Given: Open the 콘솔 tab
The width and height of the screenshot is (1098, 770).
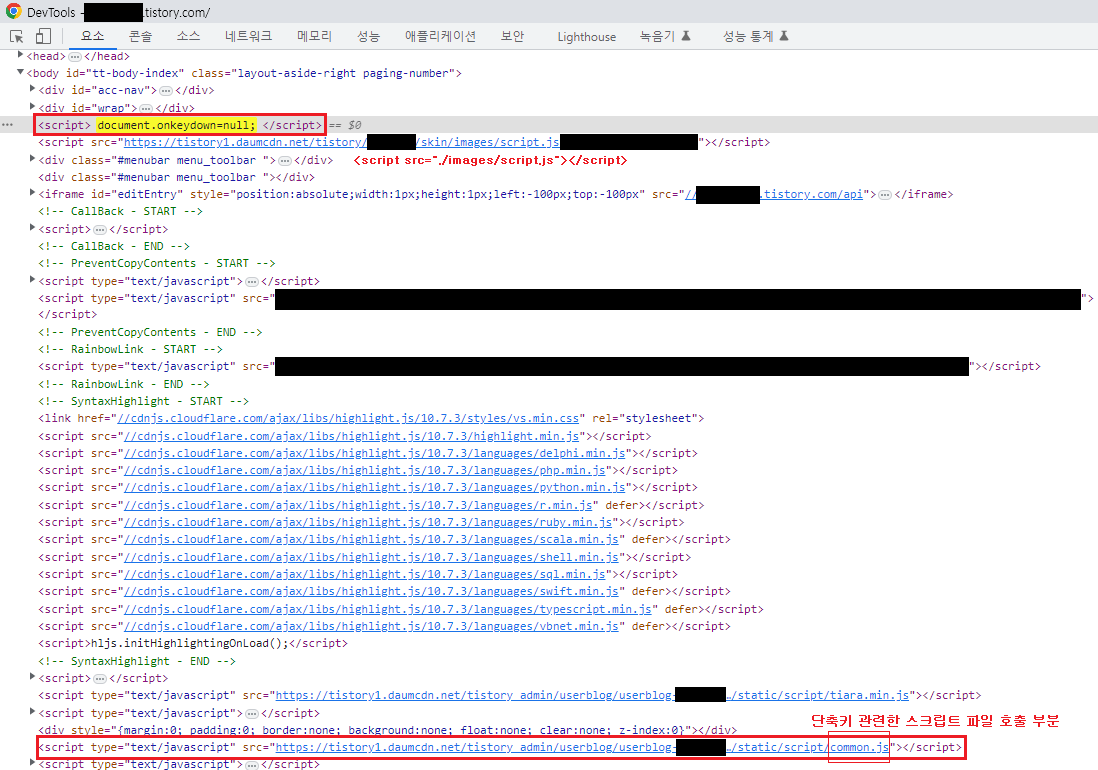Looking at the screenshot, I should pos(140,36).
